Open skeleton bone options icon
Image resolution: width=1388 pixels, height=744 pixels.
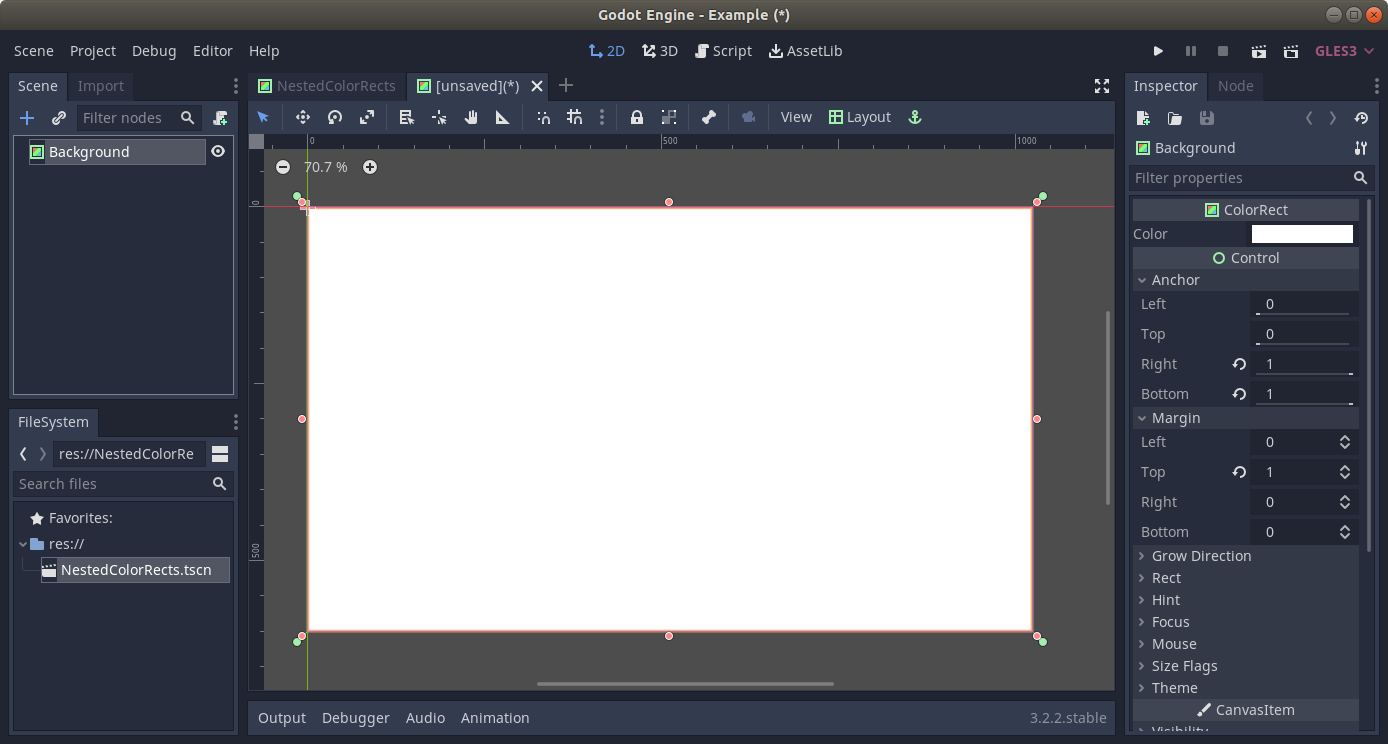coord(709,117)
